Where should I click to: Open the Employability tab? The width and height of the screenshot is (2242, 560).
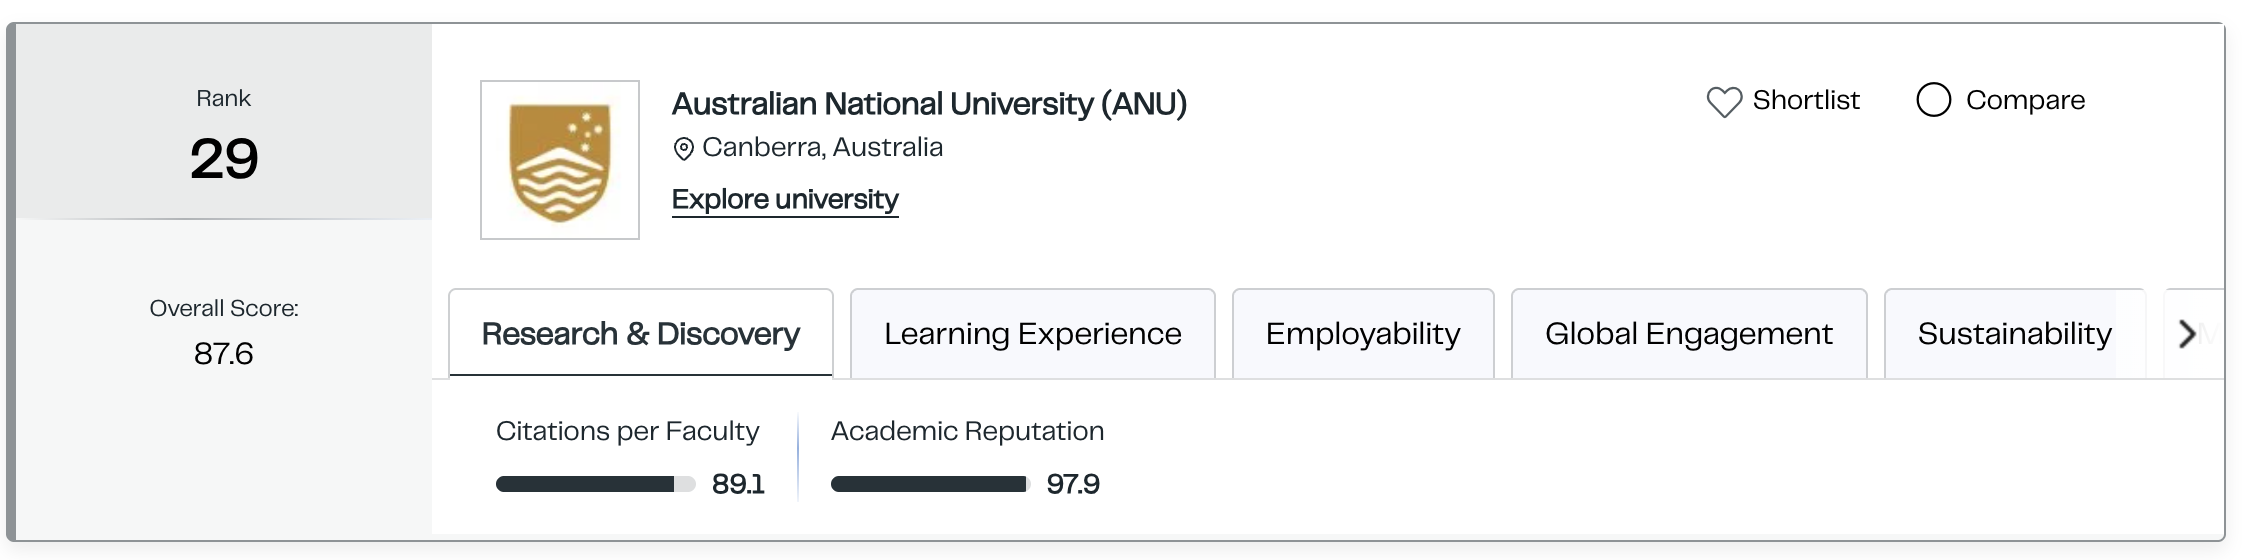click(1363, 334)
